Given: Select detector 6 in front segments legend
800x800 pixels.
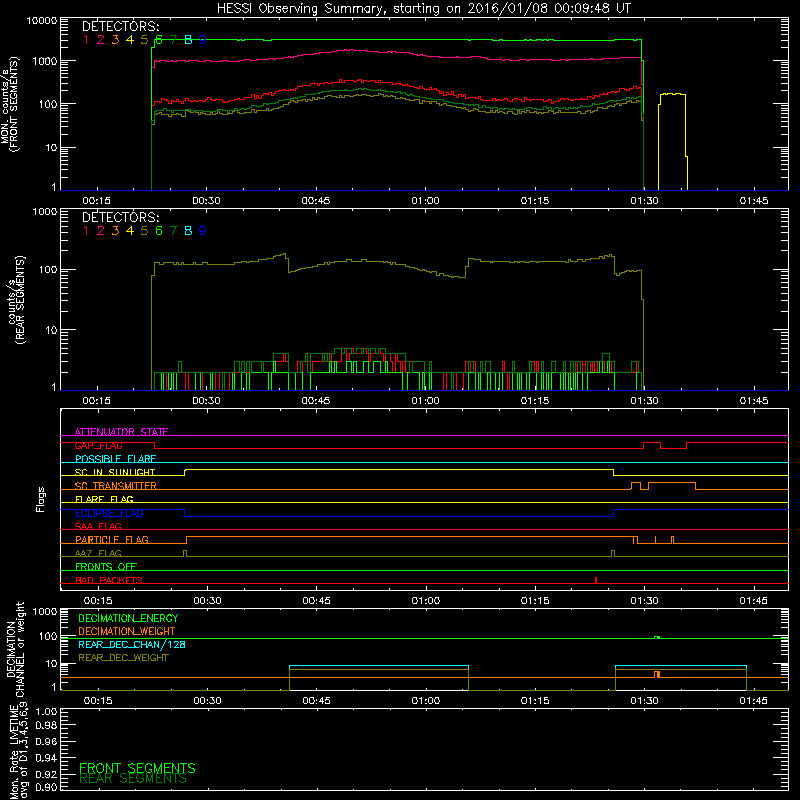Looking at the screenshot, I should coord(159,40).
